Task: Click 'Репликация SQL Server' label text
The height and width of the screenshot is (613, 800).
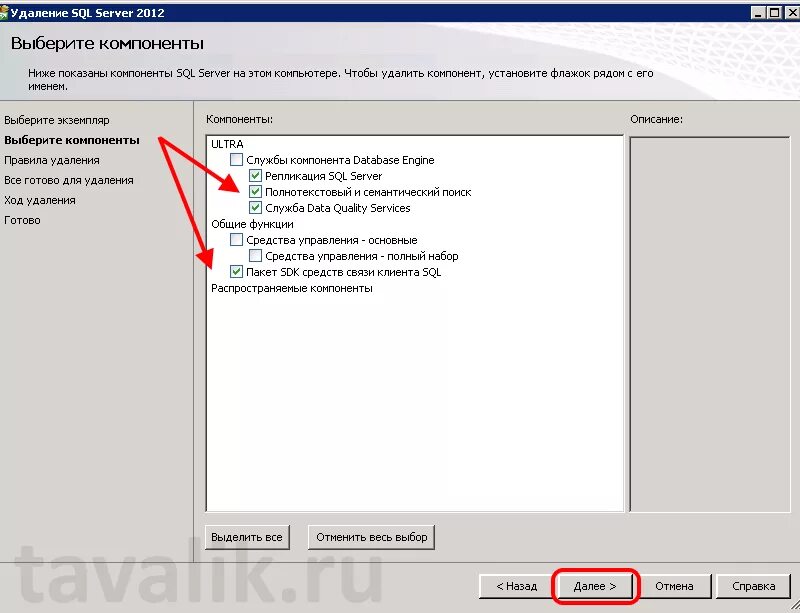Action: pos(323,176)
